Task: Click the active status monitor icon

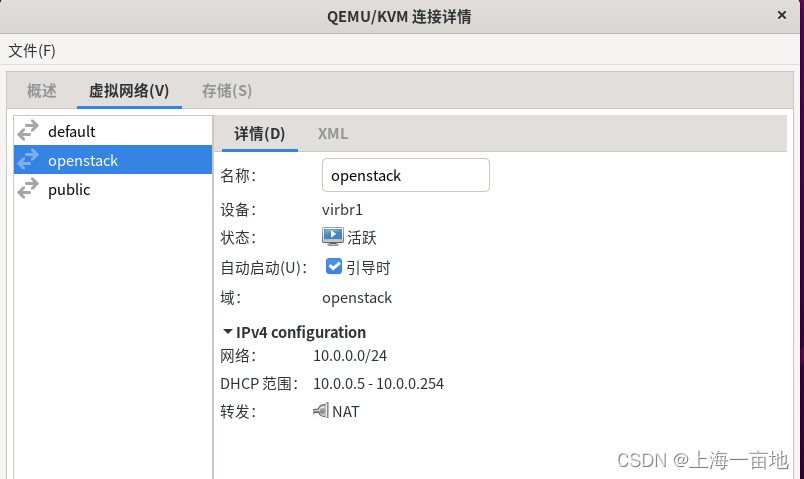Action: [x=333, y=237]
